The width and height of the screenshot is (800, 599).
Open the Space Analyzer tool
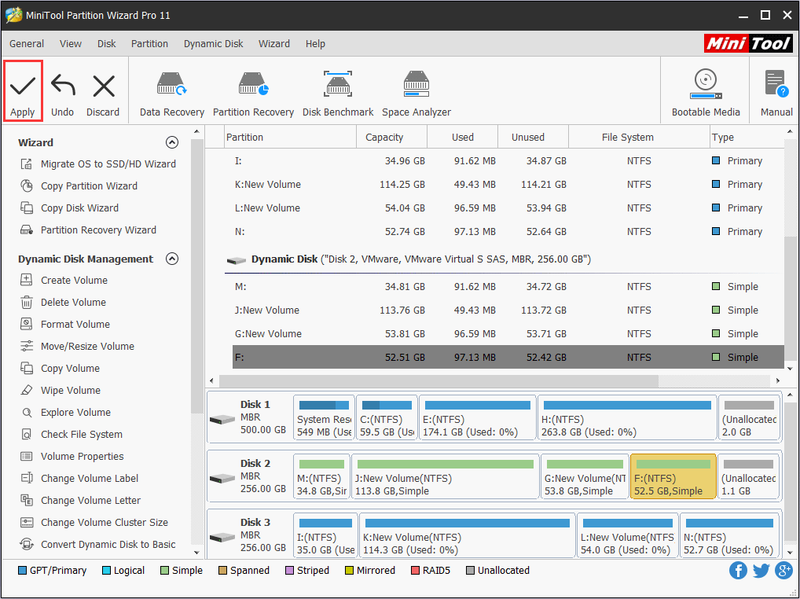(x=416, y=84)
